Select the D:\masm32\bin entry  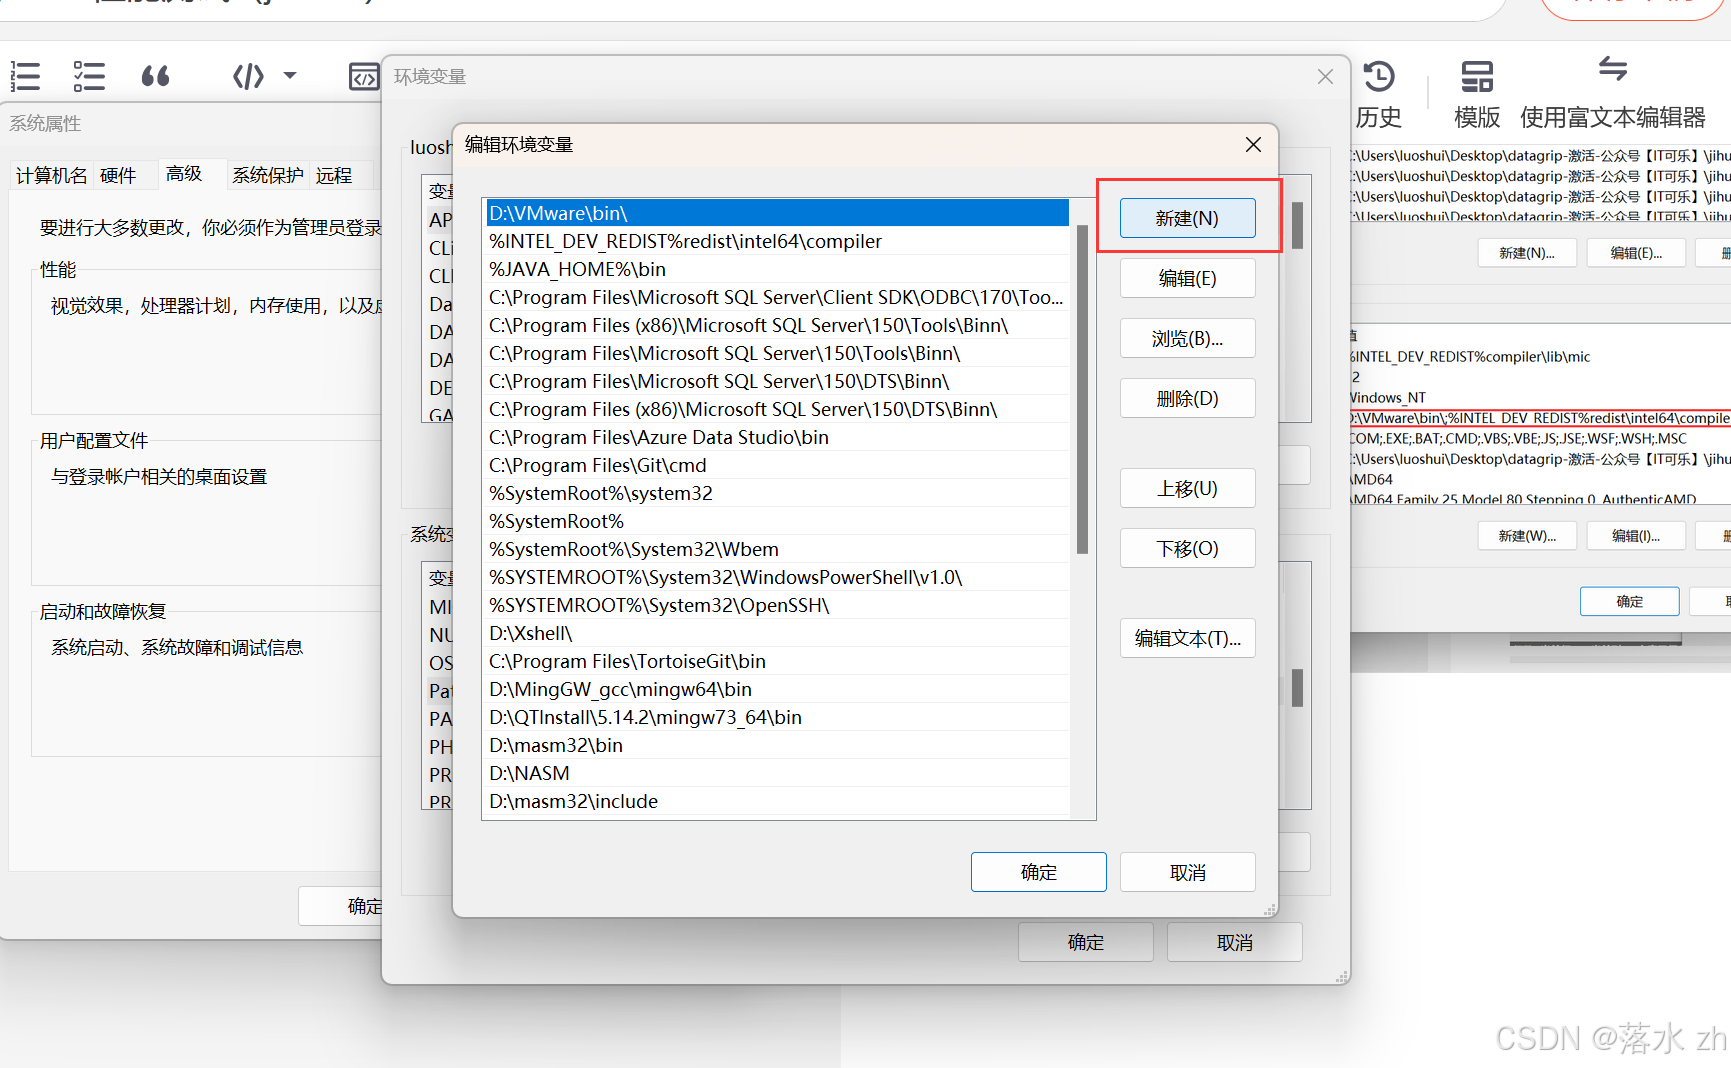pyautogui.click(x=777, y=745)
